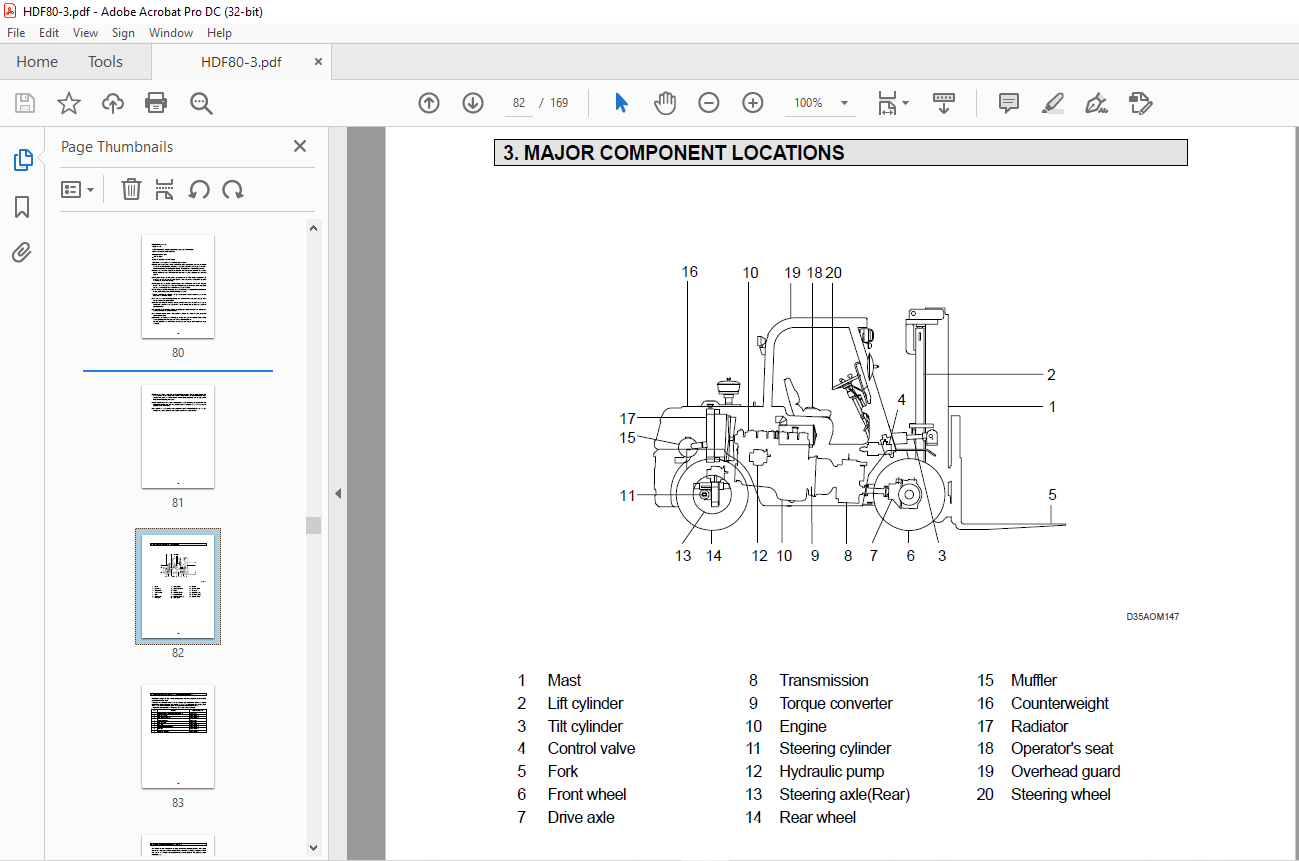This screenshot has width=1299, height=861.
Task: Close the Page Thumbnails panel
Action: (x=299, y=146)
